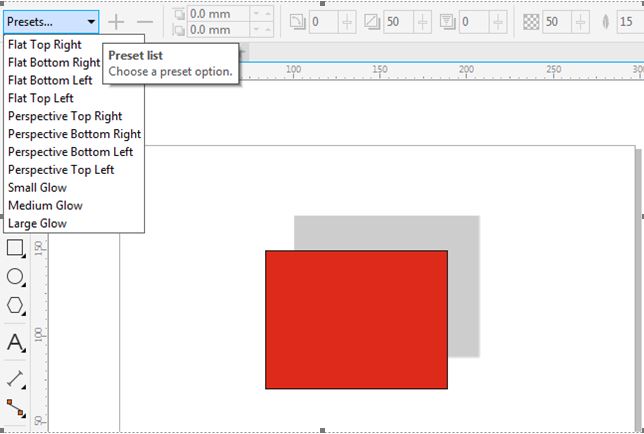
Task: Choose the Perspective Bottom Right preset
Action: point(74,134)
